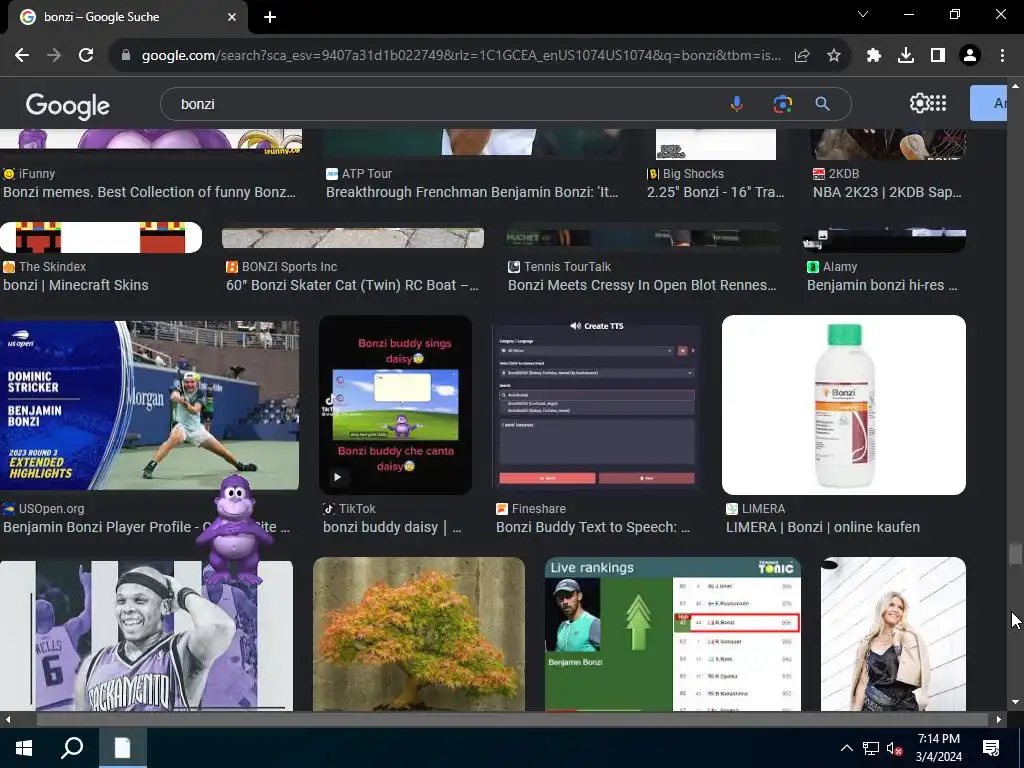1024x768 pixels.
Task: Open the Sacramento basketball player image
Action: [x=146, y=635]
